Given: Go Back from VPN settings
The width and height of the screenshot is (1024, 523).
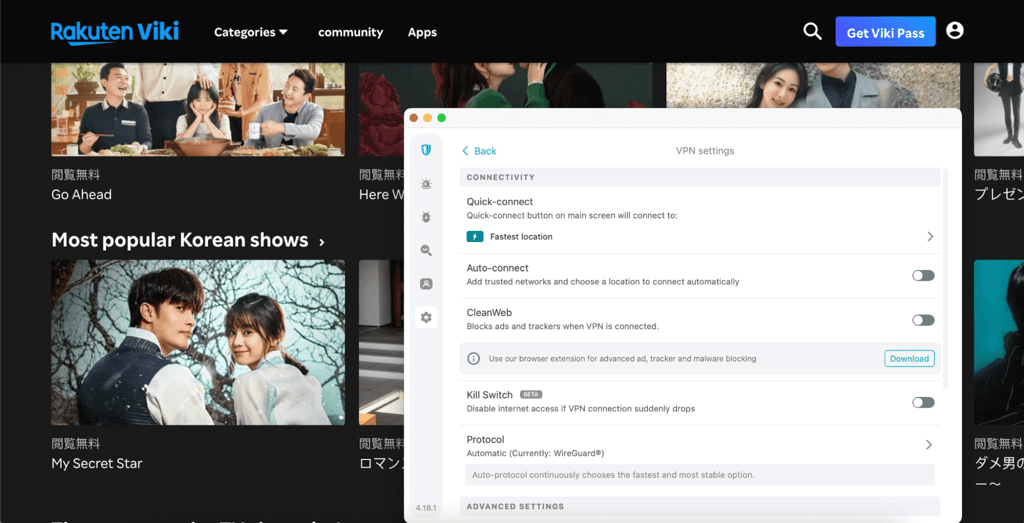Looking at the screenshot, I should pos(479,151).
